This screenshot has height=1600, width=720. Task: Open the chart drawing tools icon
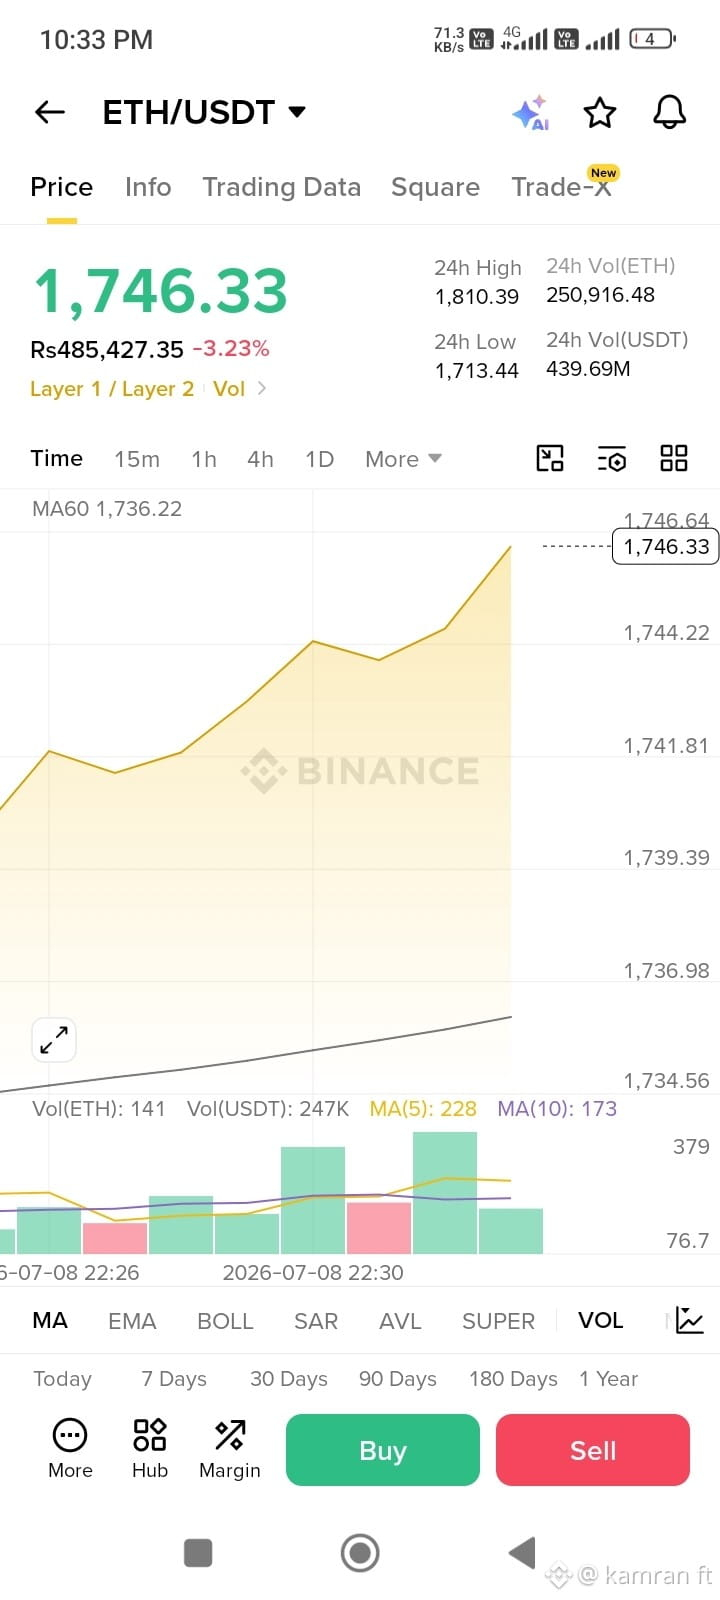click(x=550, y=458)
